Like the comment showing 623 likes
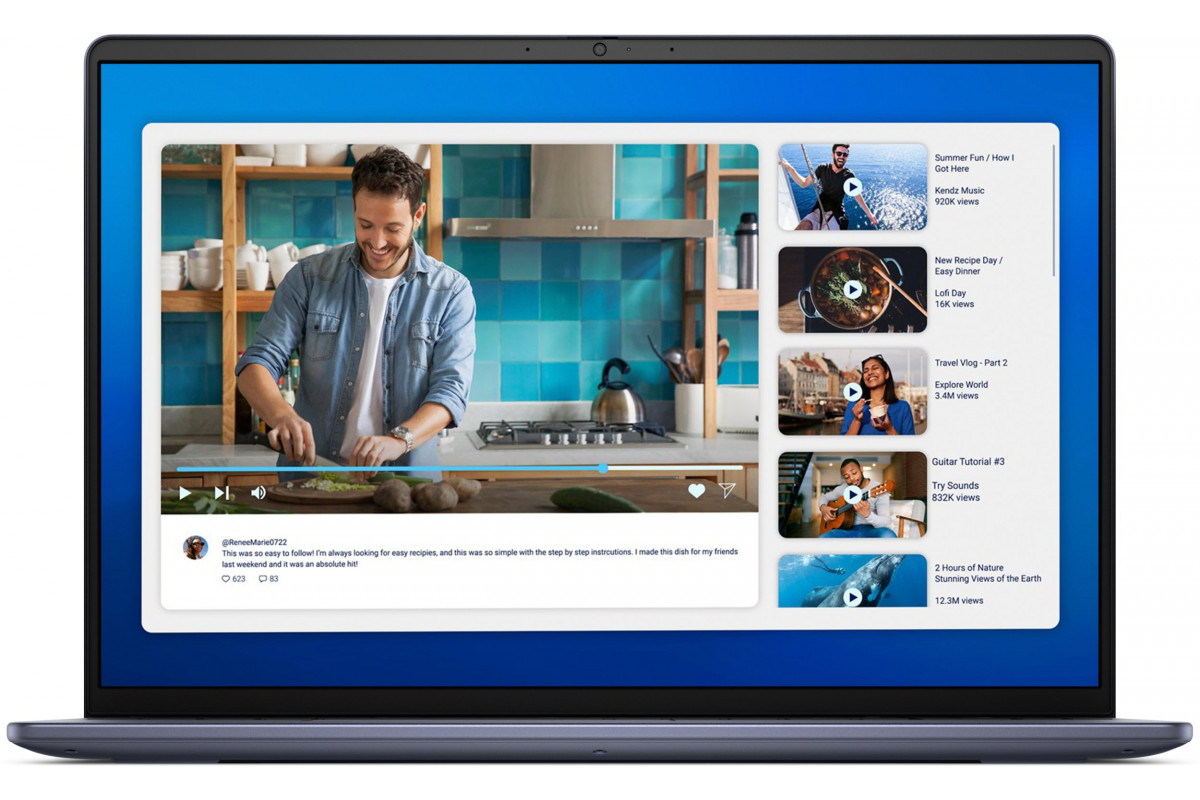Screen dimensions: 1200x800 [x=226, y=579]
